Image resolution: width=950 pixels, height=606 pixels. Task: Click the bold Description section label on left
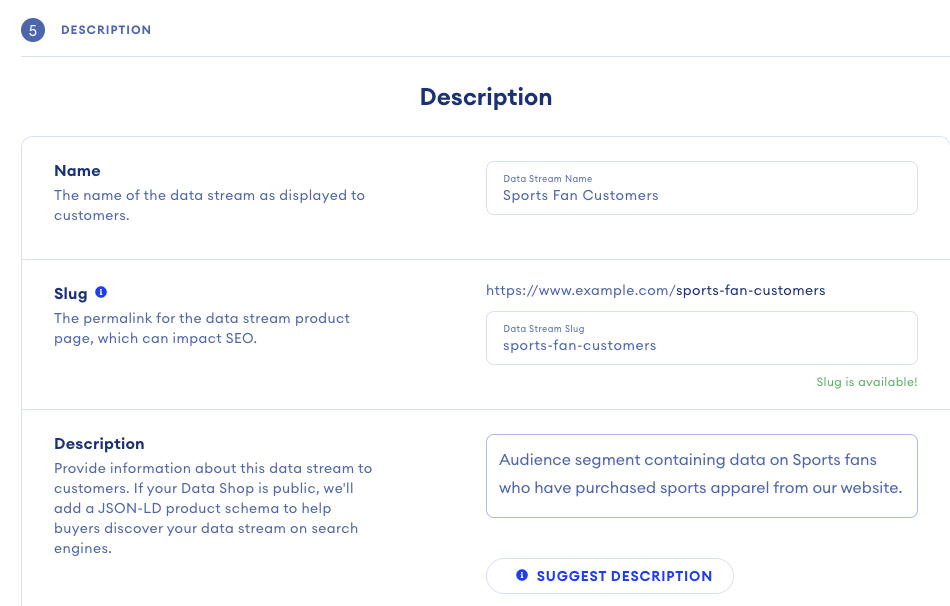click(x=99, y=444)
